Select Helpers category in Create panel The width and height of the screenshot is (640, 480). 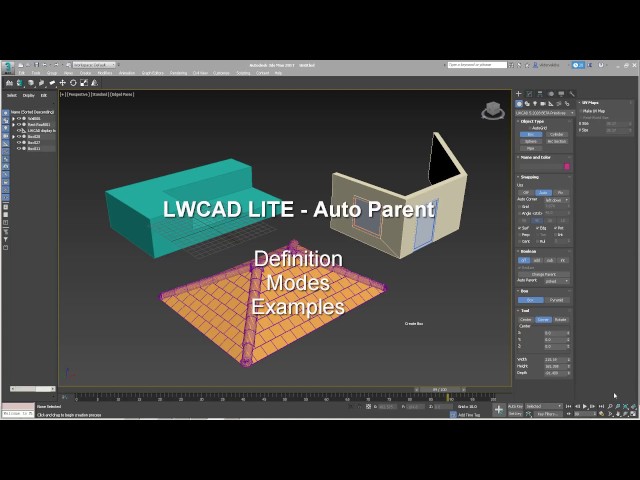pyautogui.click(x=551, y=104)
